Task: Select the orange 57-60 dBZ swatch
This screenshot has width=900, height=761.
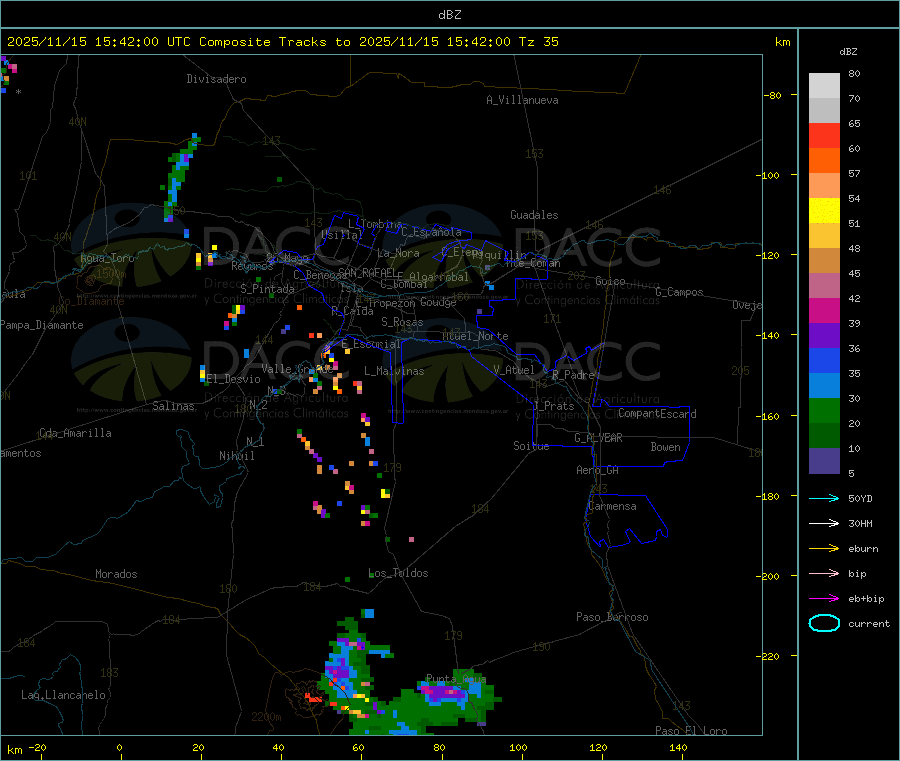Action: tap(824, 161)
